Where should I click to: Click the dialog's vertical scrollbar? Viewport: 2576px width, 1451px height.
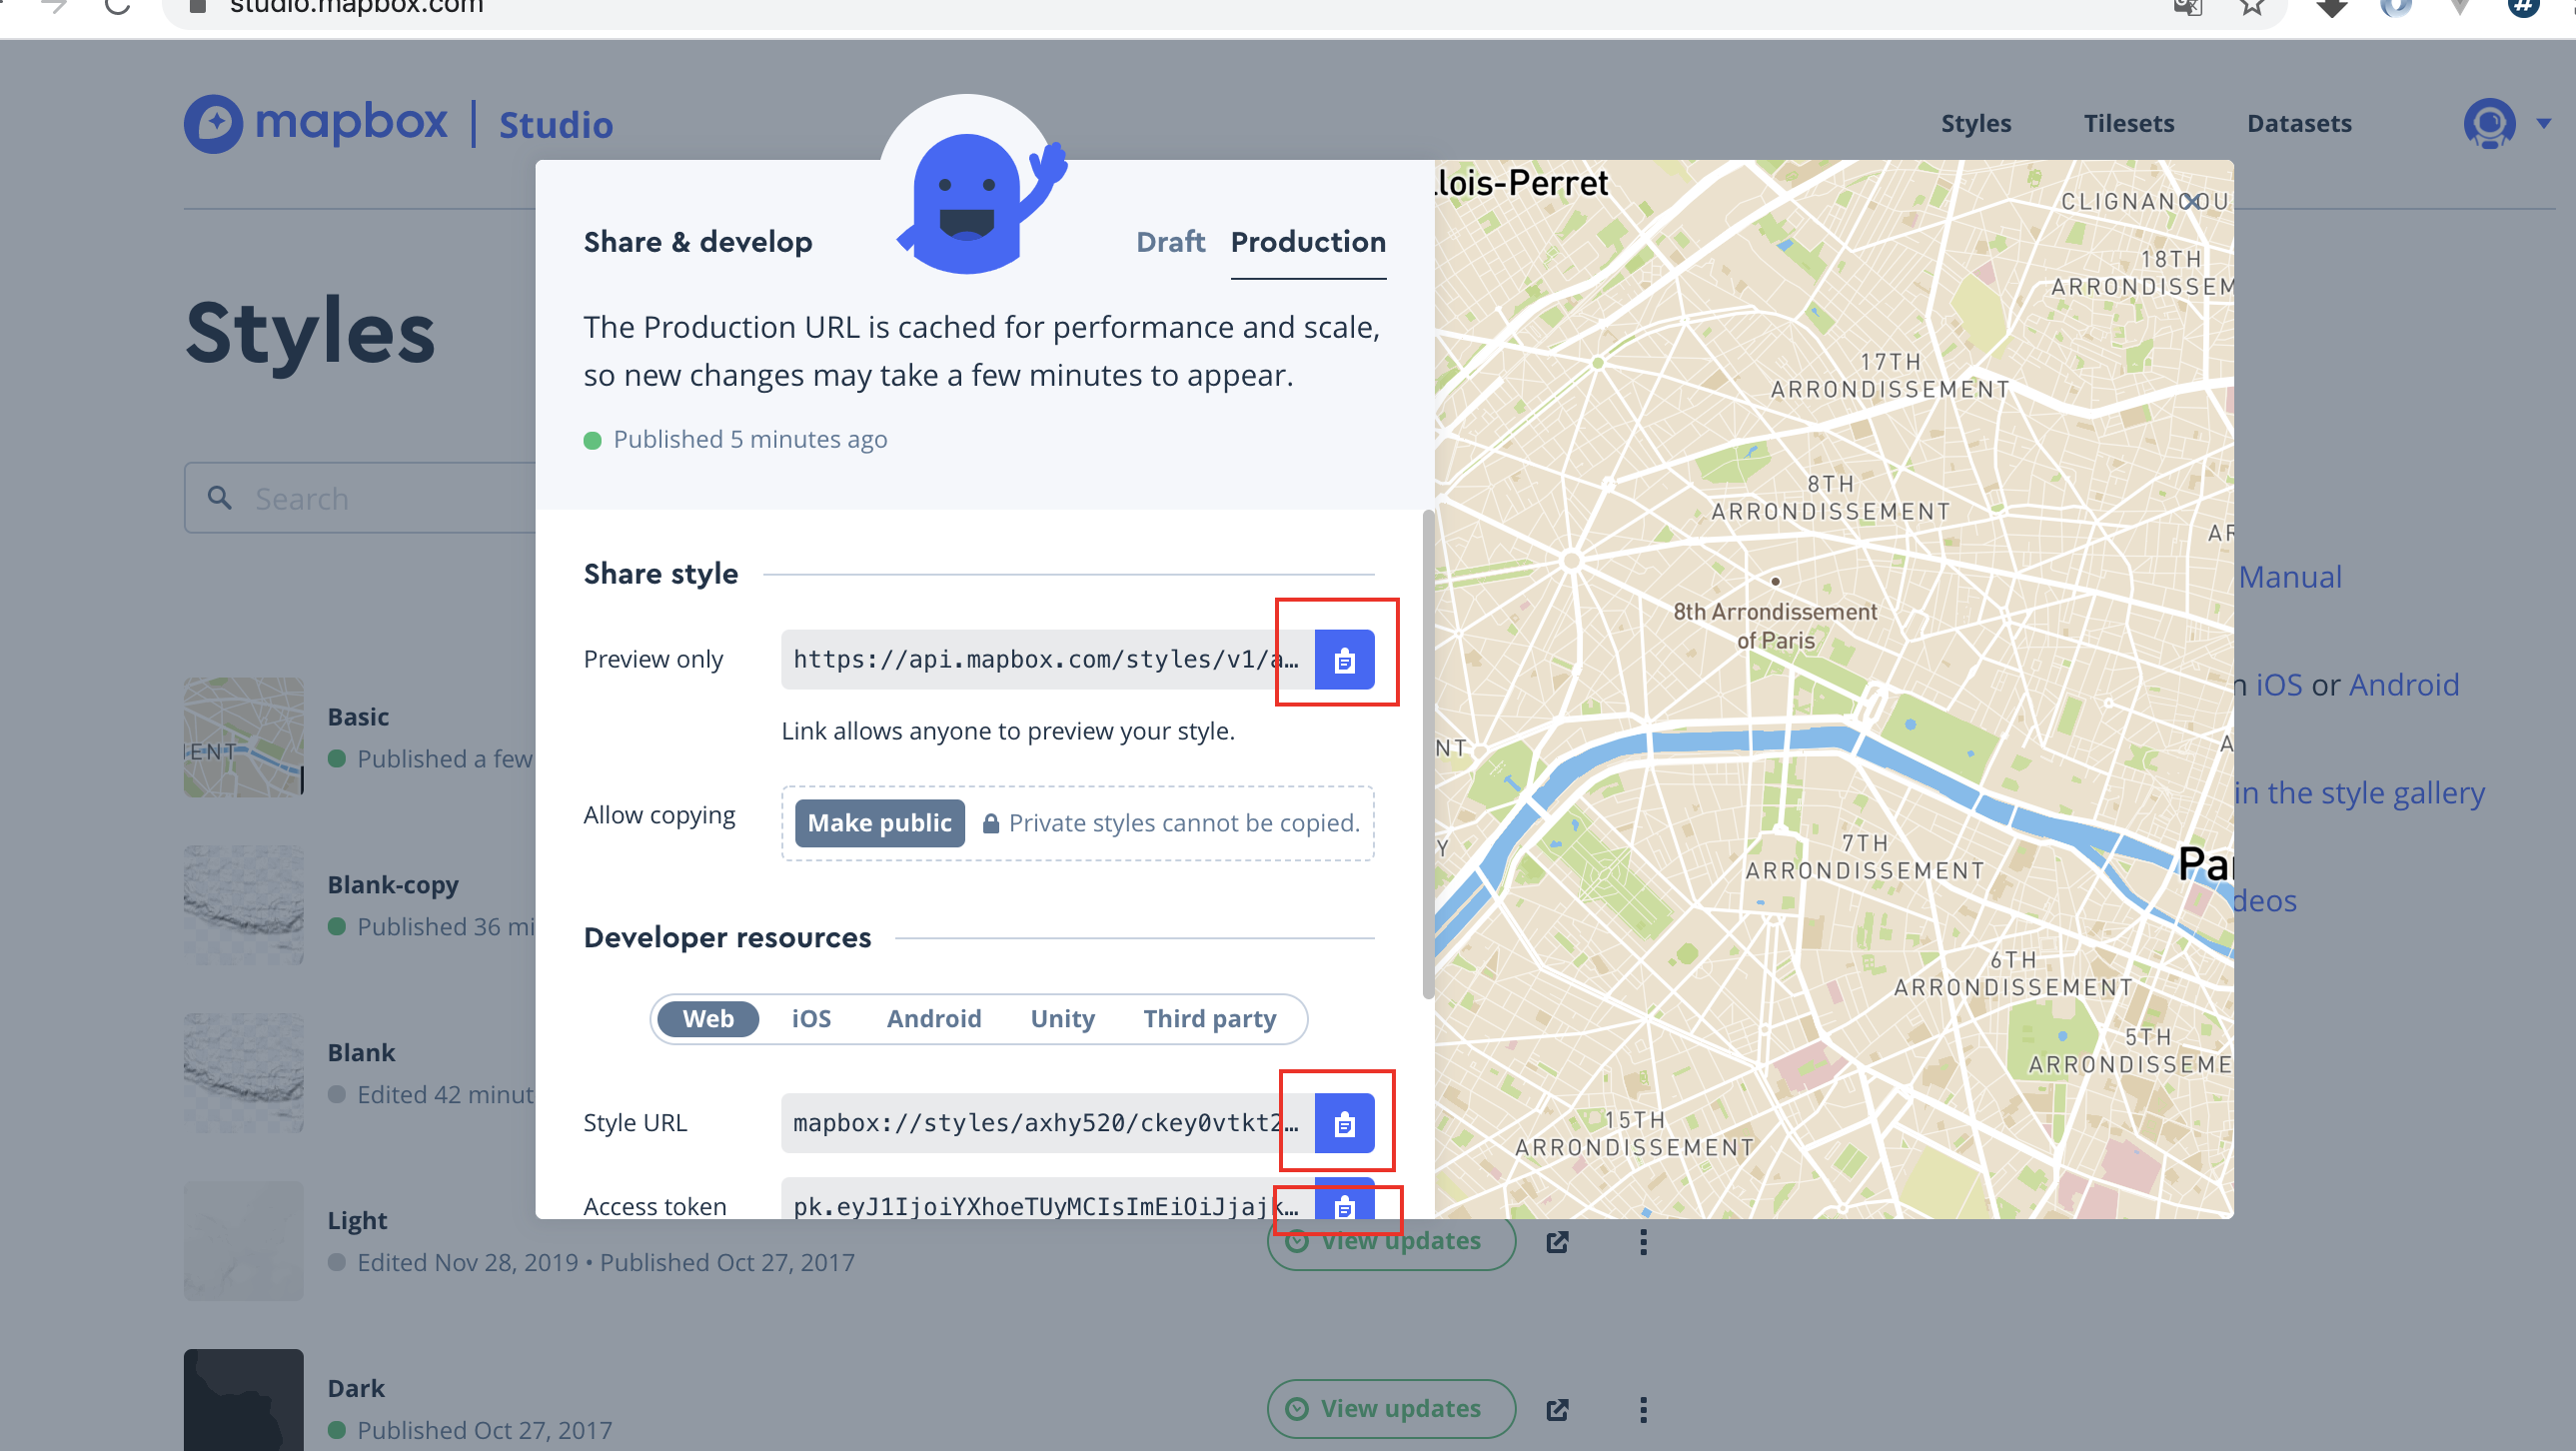click(x=1427, y=755)
